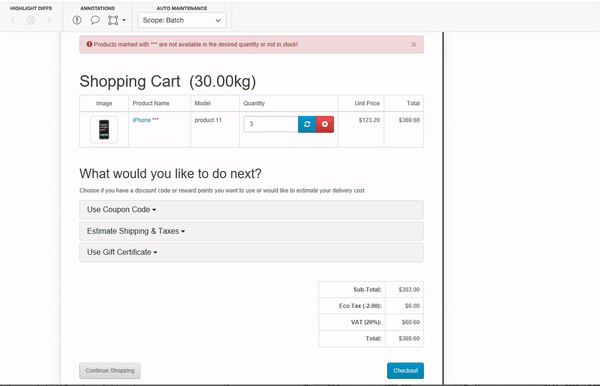Open the region annotation dropdown arrow
Image resolution: width=600 pixels, height=386 pixels.
click(124, 20)
